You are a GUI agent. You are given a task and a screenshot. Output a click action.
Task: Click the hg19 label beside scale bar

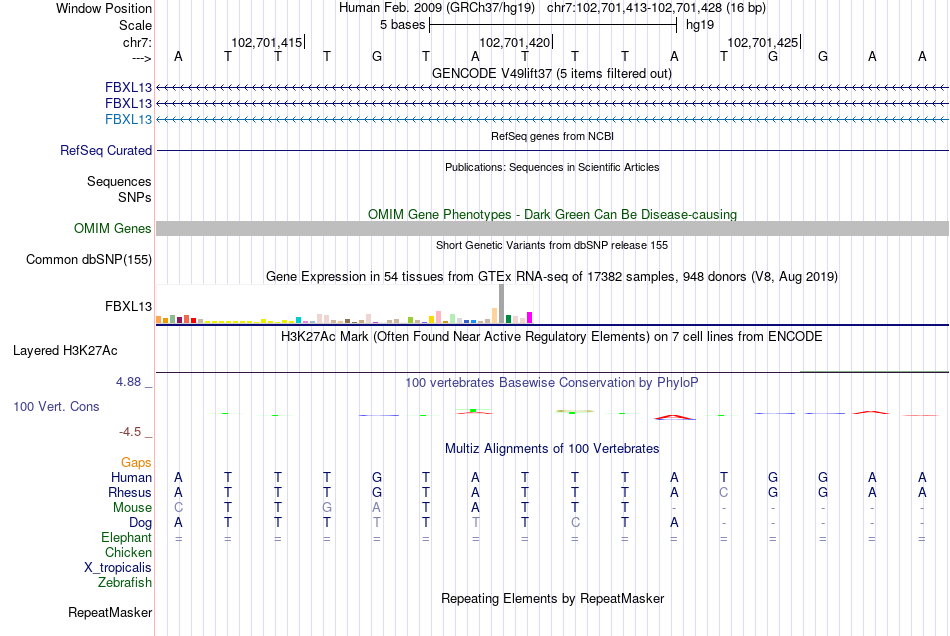[x=700, y=25]
